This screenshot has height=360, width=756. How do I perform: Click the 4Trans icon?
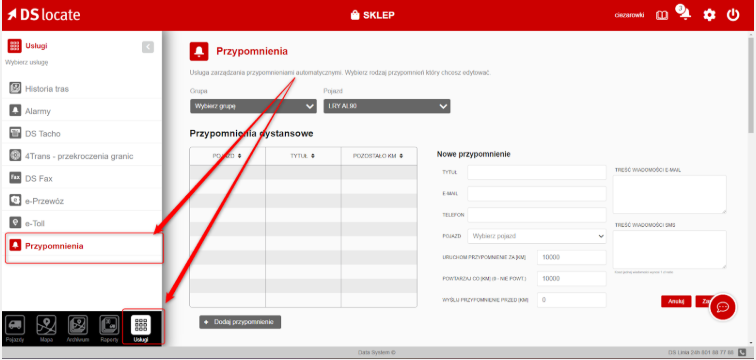[x=15, y=155]
